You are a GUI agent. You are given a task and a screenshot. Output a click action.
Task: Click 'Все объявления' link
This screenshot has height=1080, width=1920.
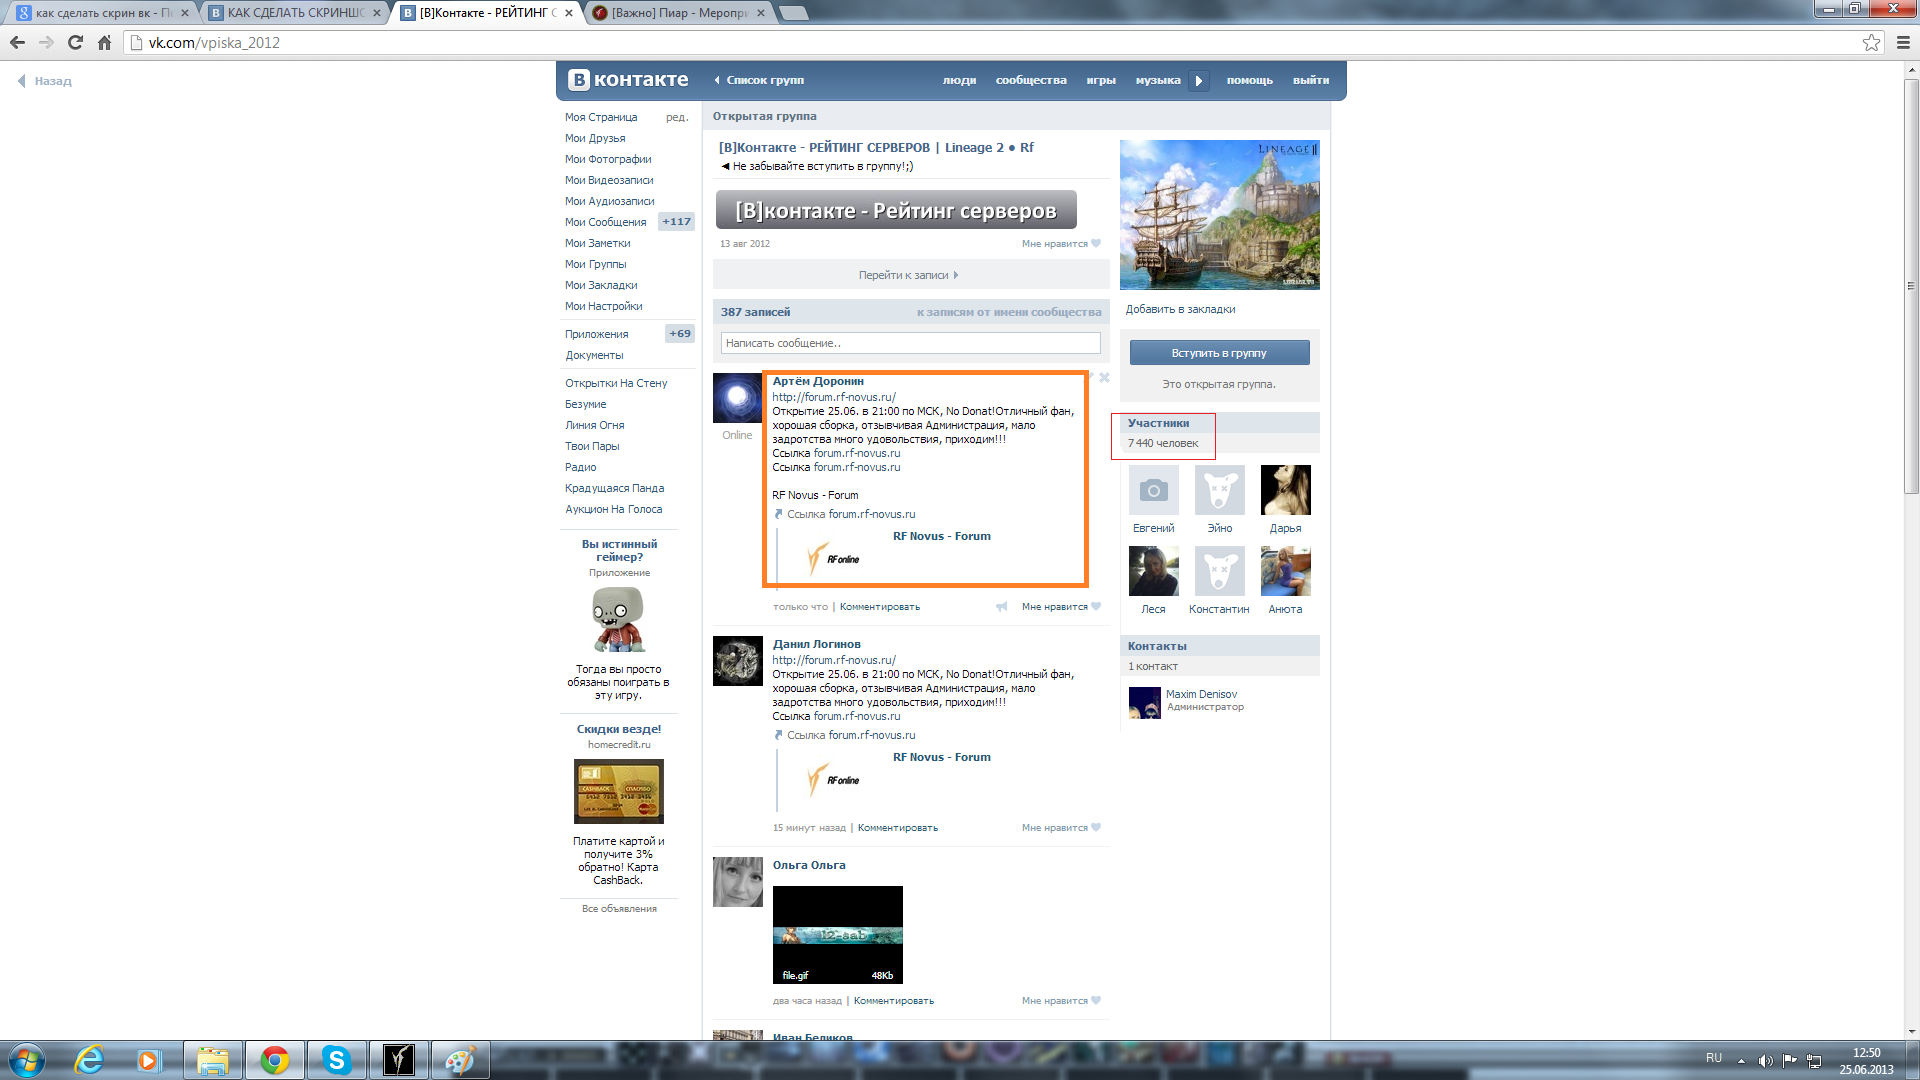(619, 909)
